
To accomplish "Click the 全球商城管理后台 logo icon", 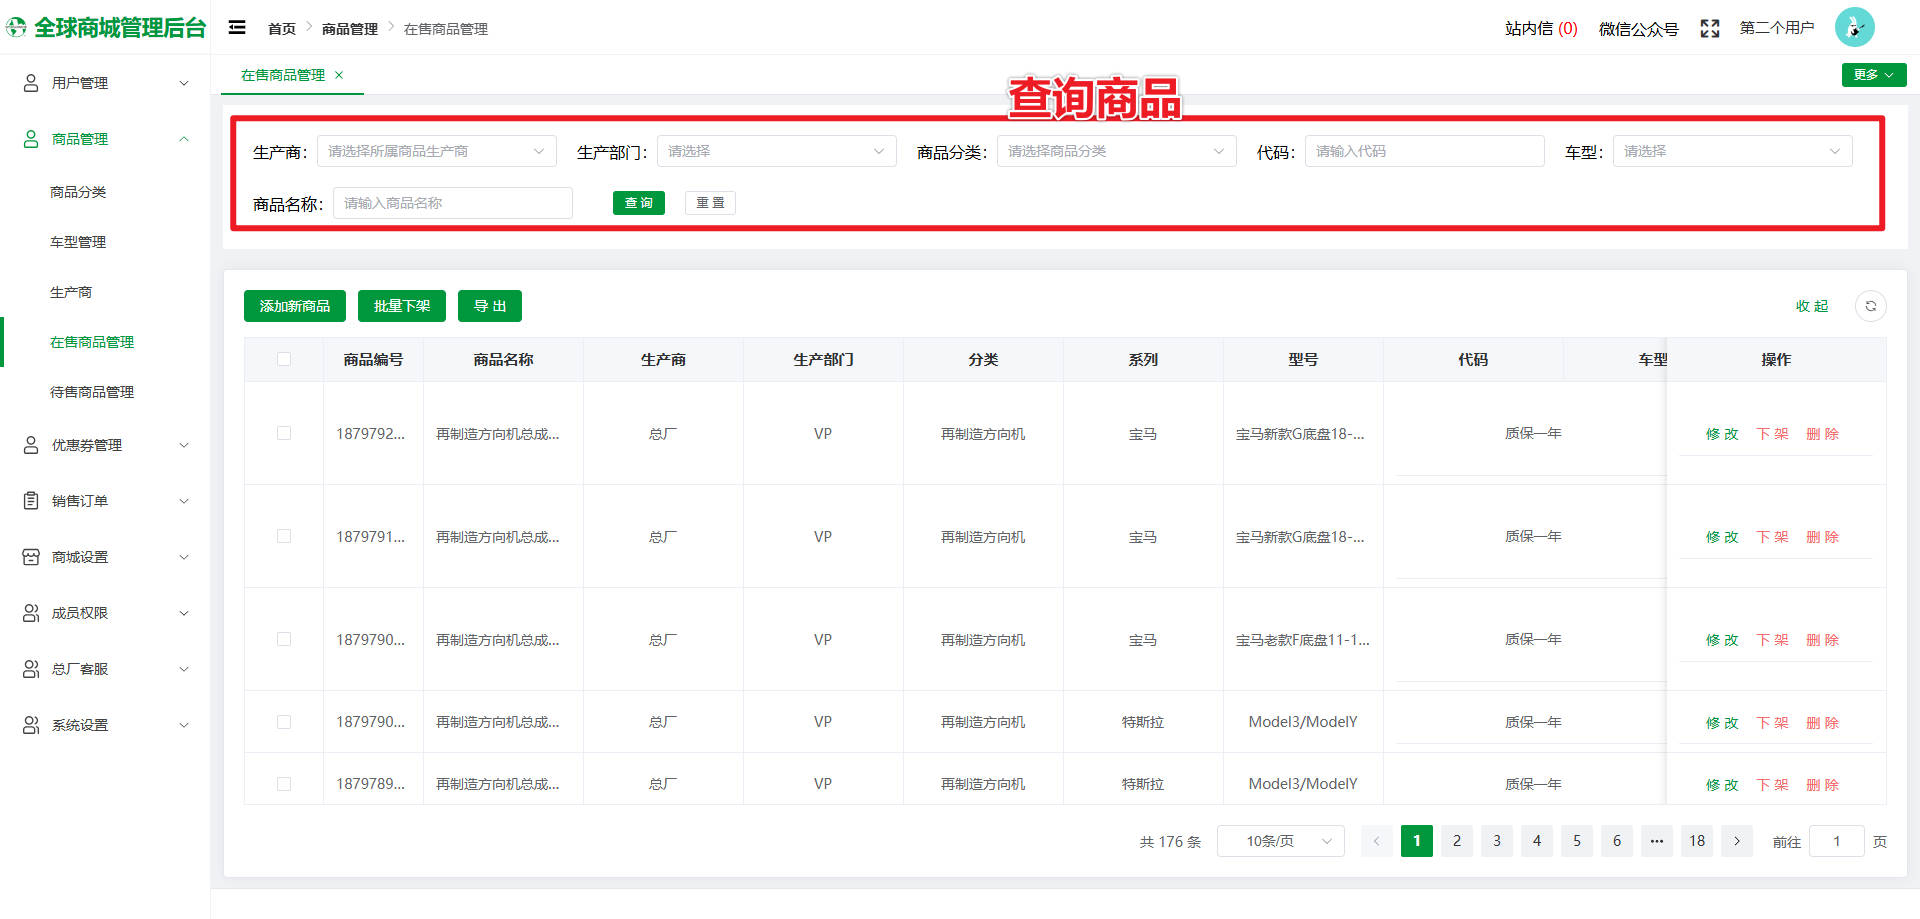I will click(x=15, y=27).
